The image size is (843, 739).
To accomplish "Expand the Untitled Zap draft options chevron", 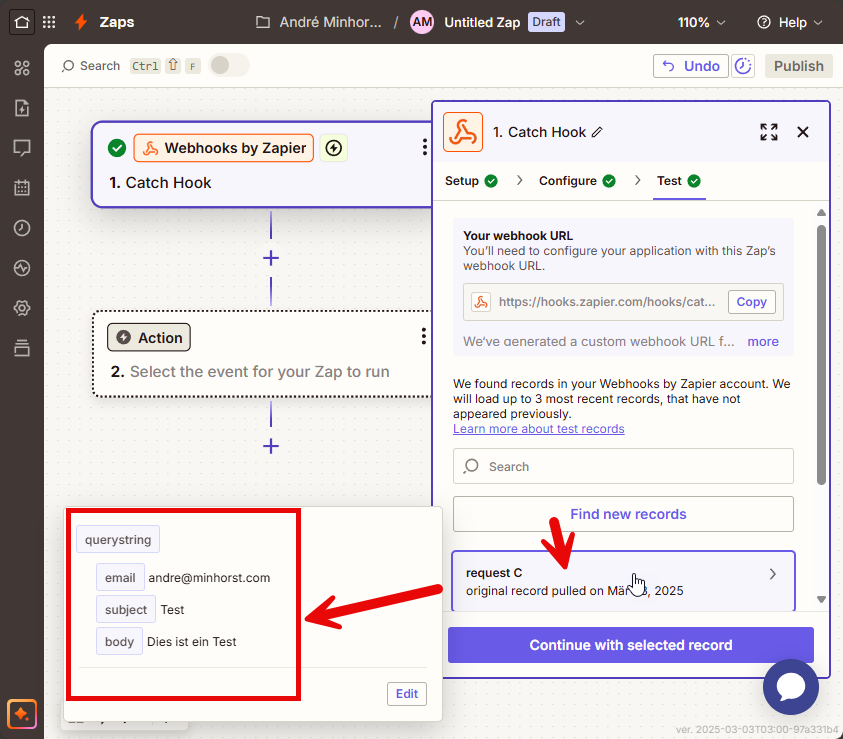I will pyautogui.click(x=580, y=22).
